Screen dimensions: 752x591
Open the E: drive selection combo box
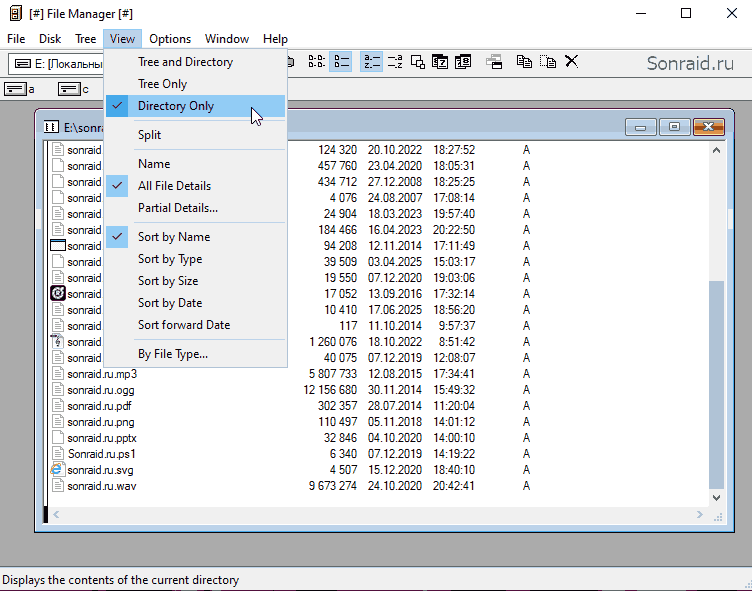point(57,63)
